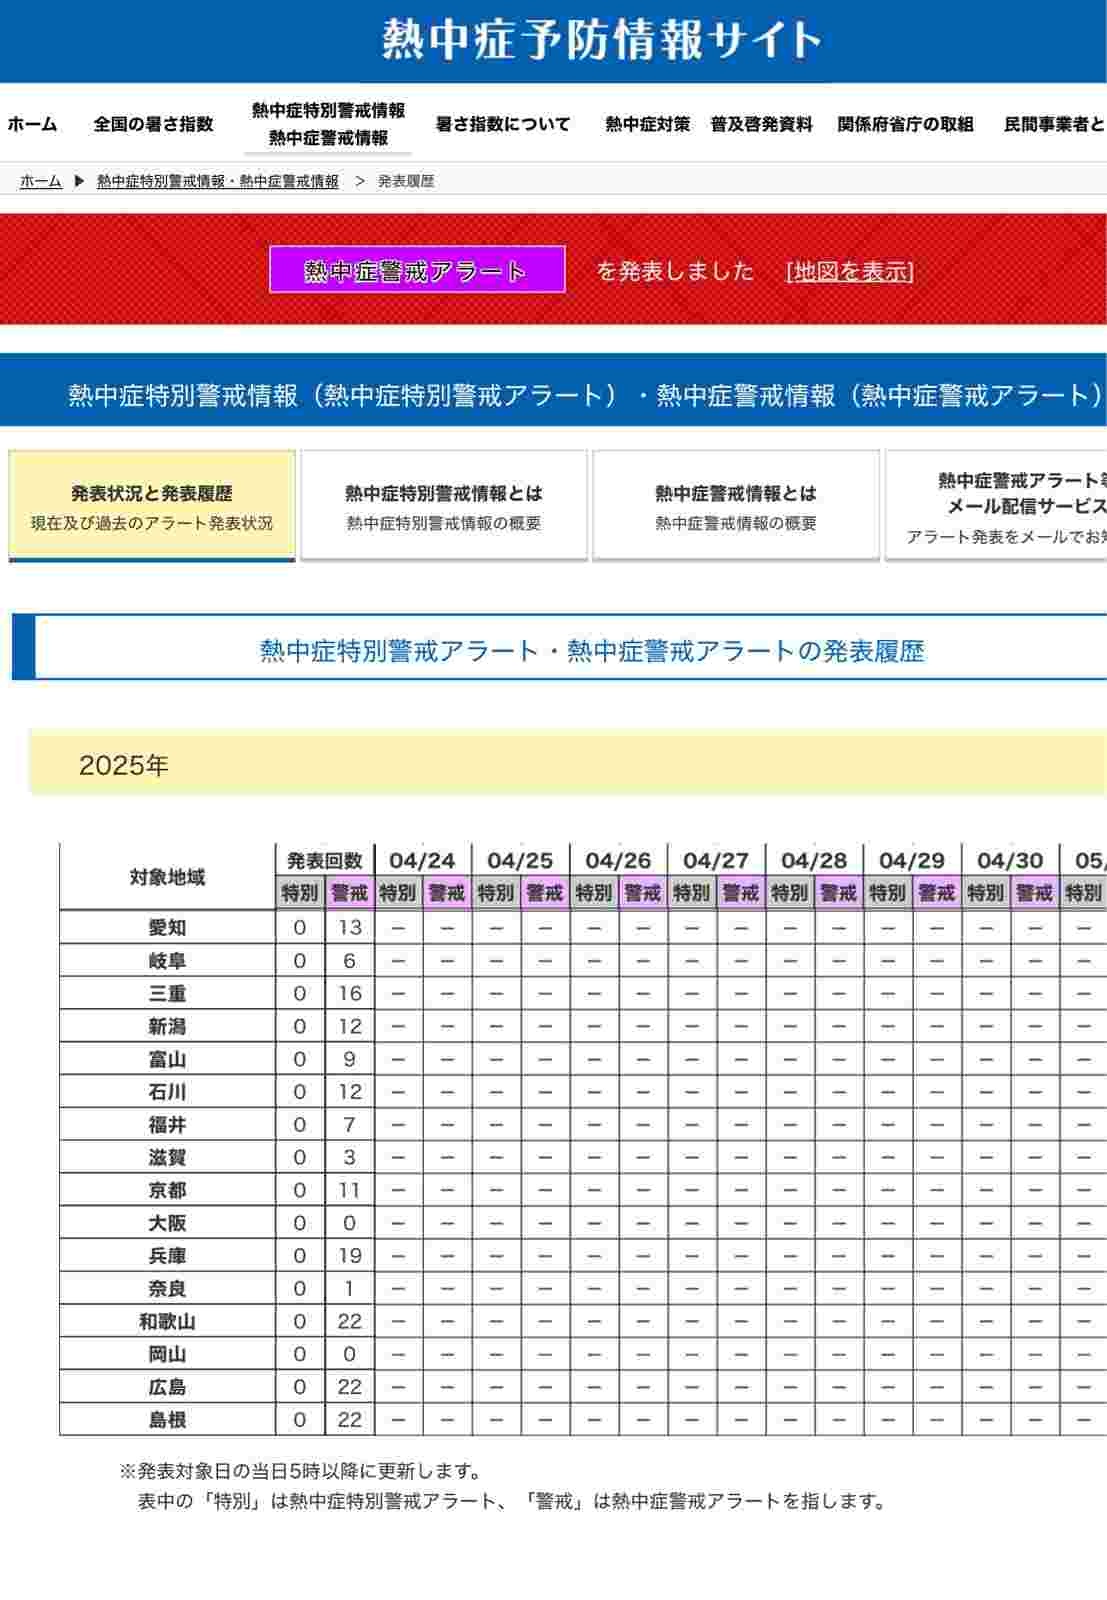Viewport: 1107px width, 1600px height.
Task: Click 熱中症特別警戒情報・熱中症警戒情報 breadcrumb link
Action: point(217,181)
